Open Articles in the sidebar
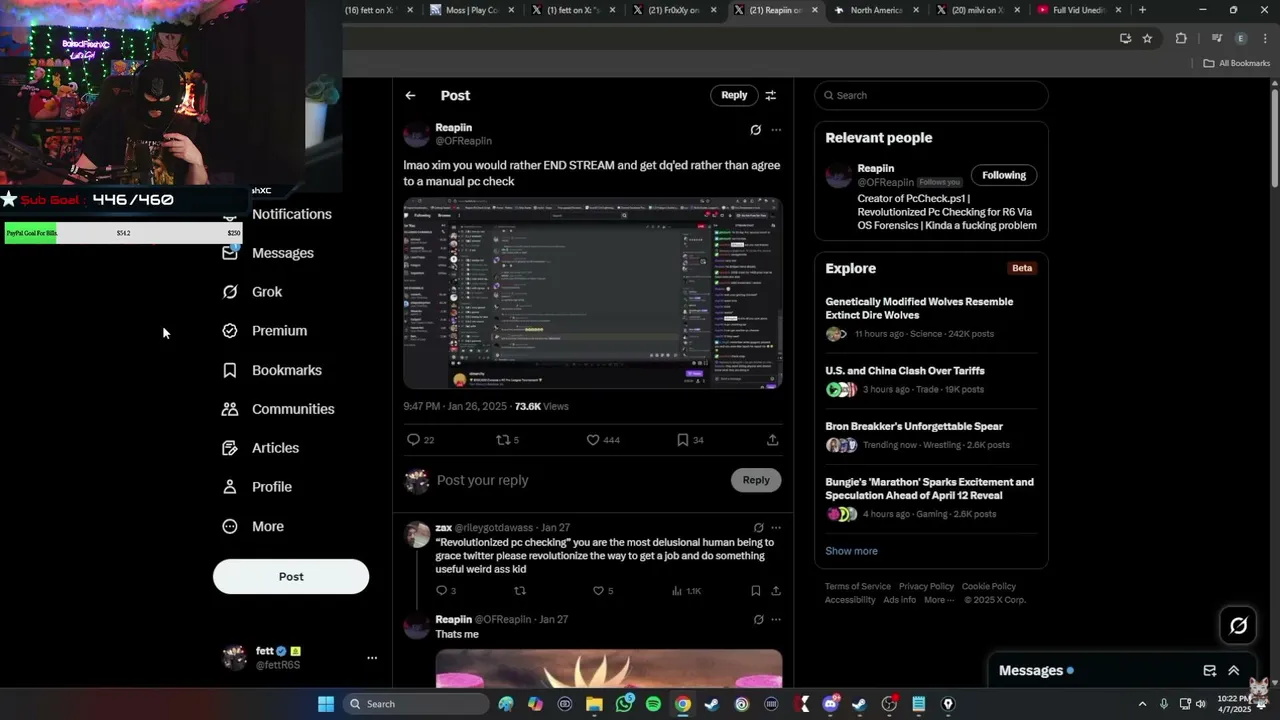Screen dimensions: 1280x720 pos(261,448)
